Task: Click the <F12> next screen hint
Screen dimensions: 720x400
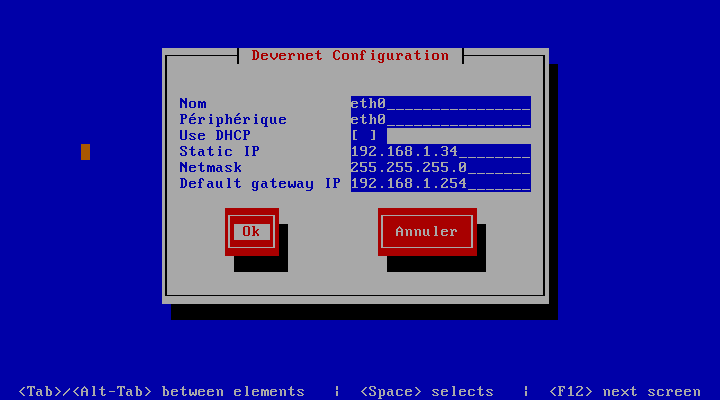Action: pyautogui.click(x=625, y=391)
